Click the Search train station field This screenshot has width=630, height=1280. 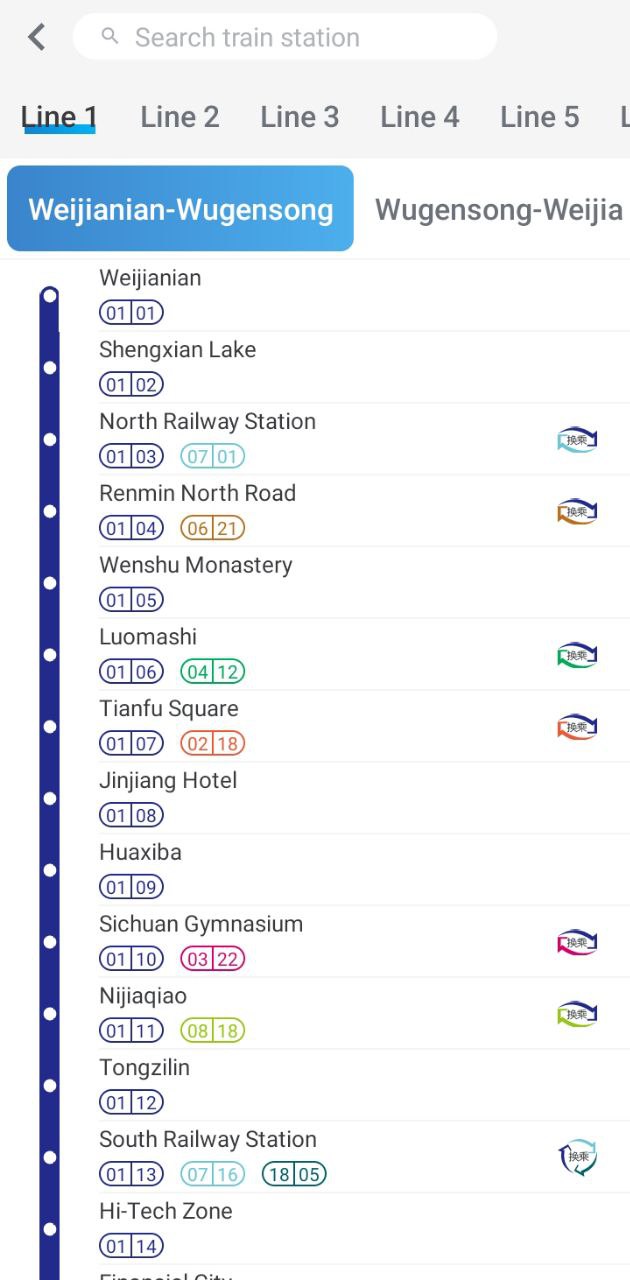tap(285, 37)
